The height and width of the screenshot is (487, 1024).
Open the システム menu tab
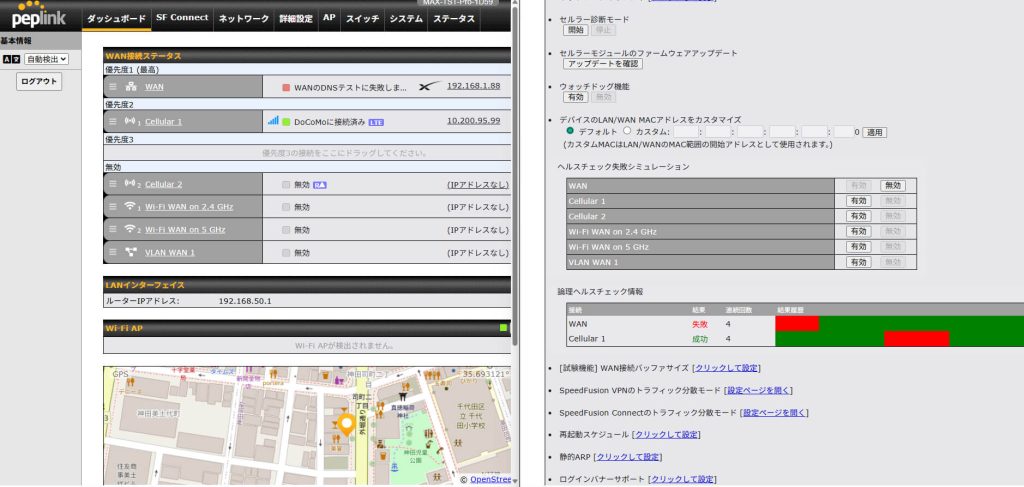pos(406,18)
